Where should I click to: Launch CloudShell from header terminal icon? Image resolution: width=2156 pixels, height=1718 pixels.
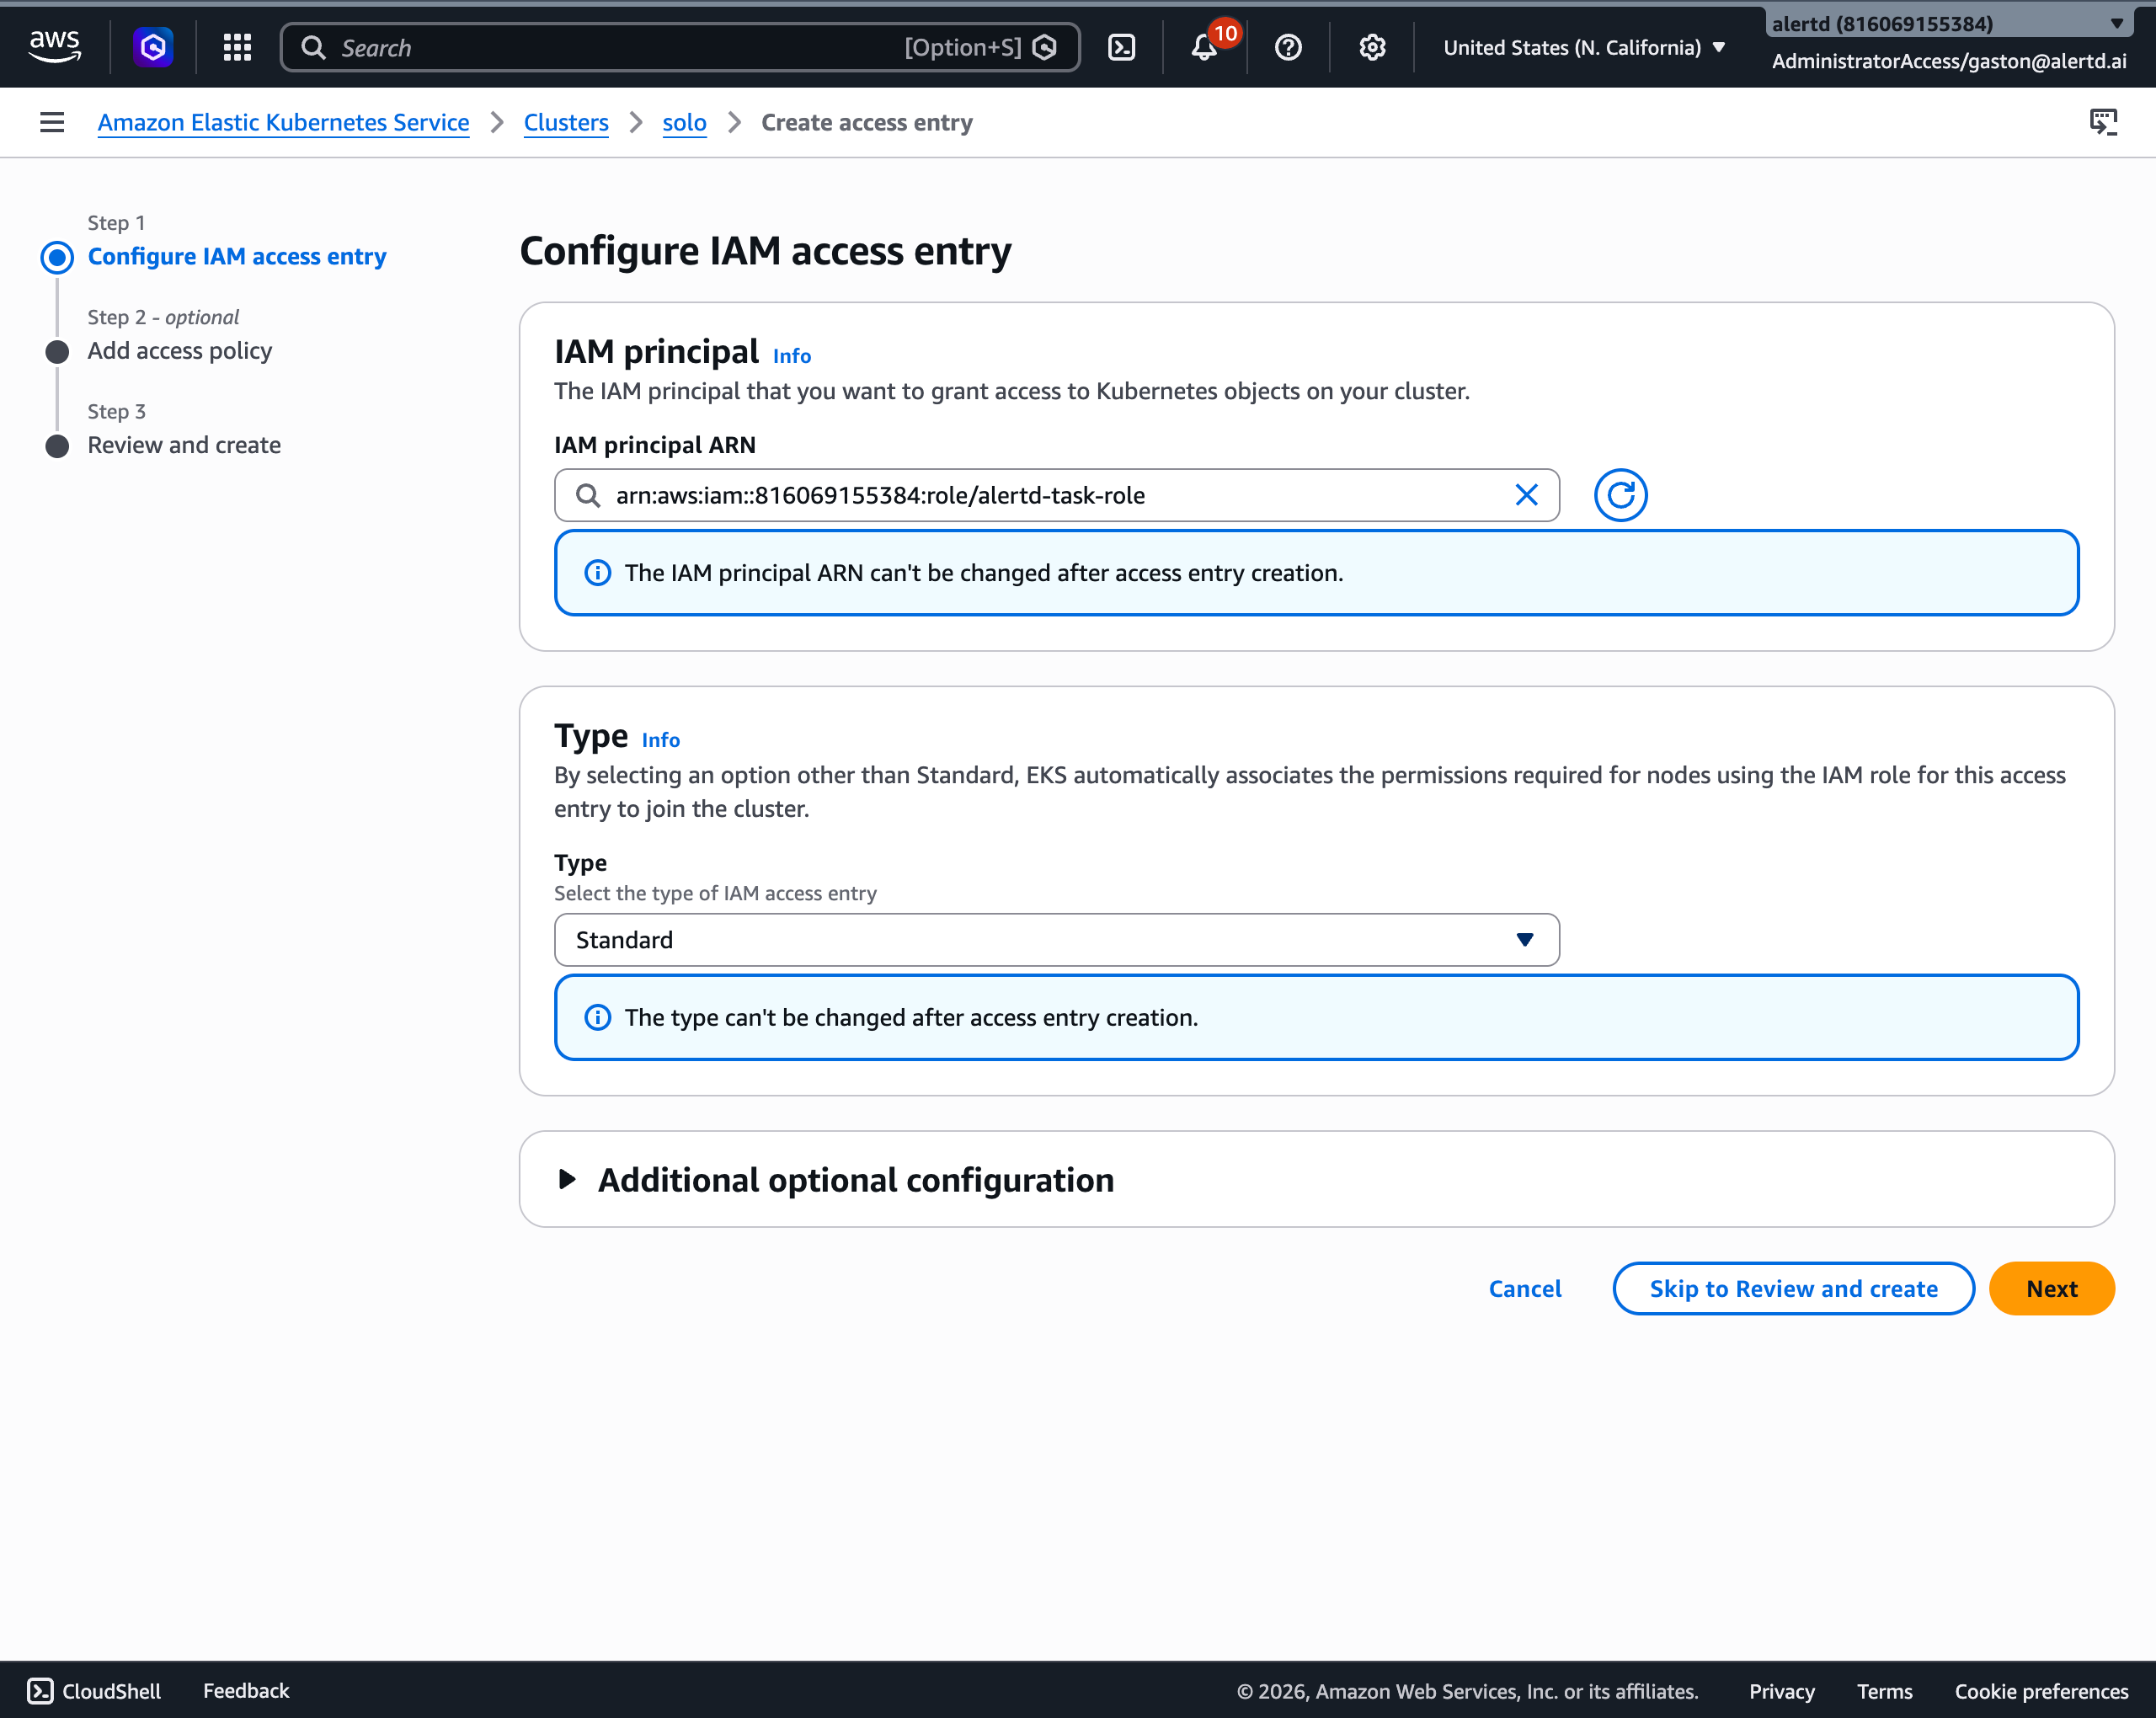click(1121, 47)
